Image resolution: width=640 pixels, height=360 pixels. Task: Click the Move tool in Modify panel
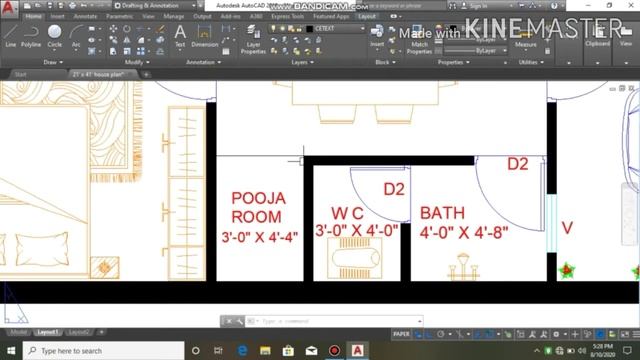pyautogui.click(x=113, y=29)
